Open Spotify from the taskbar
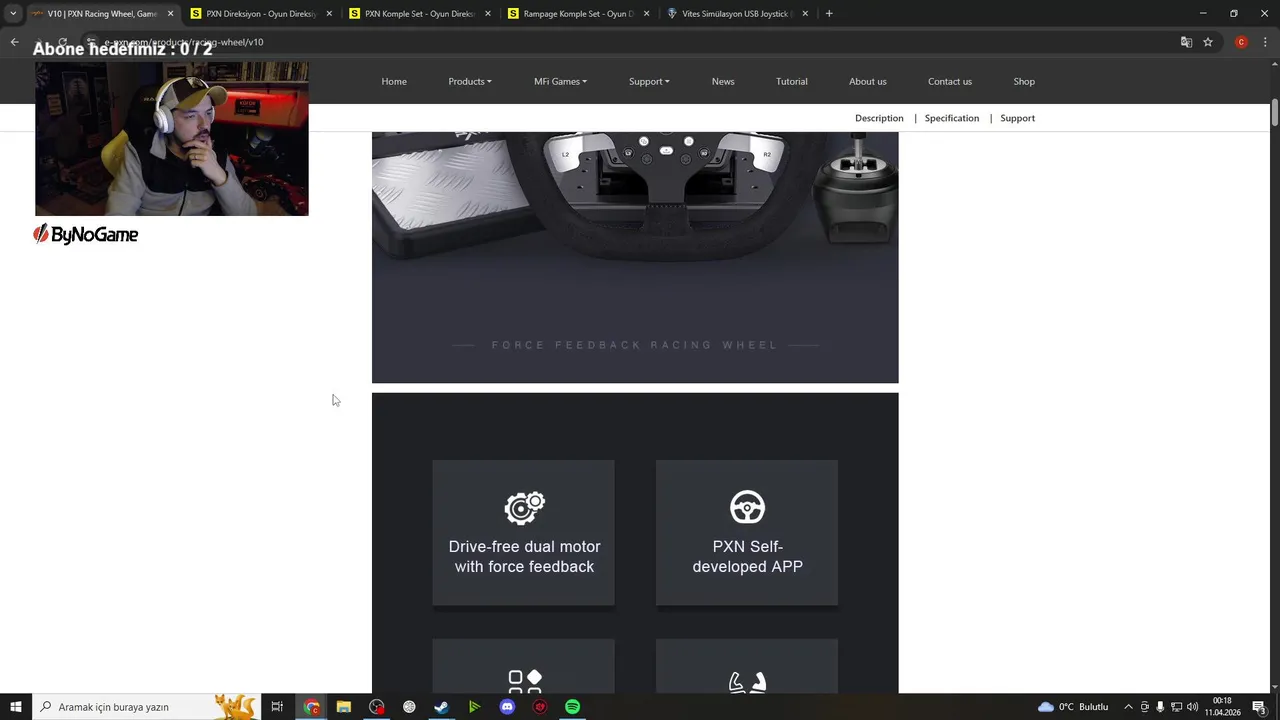Viewport: 1280px width, 720px height. (x=572, y=707)
